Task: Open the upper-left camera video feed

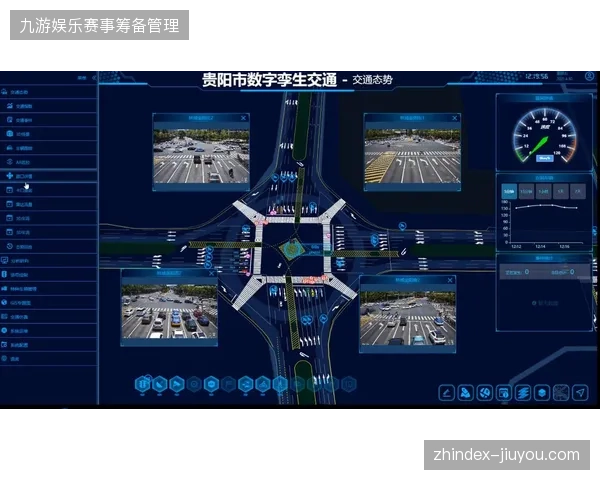Action: [201, 156]
